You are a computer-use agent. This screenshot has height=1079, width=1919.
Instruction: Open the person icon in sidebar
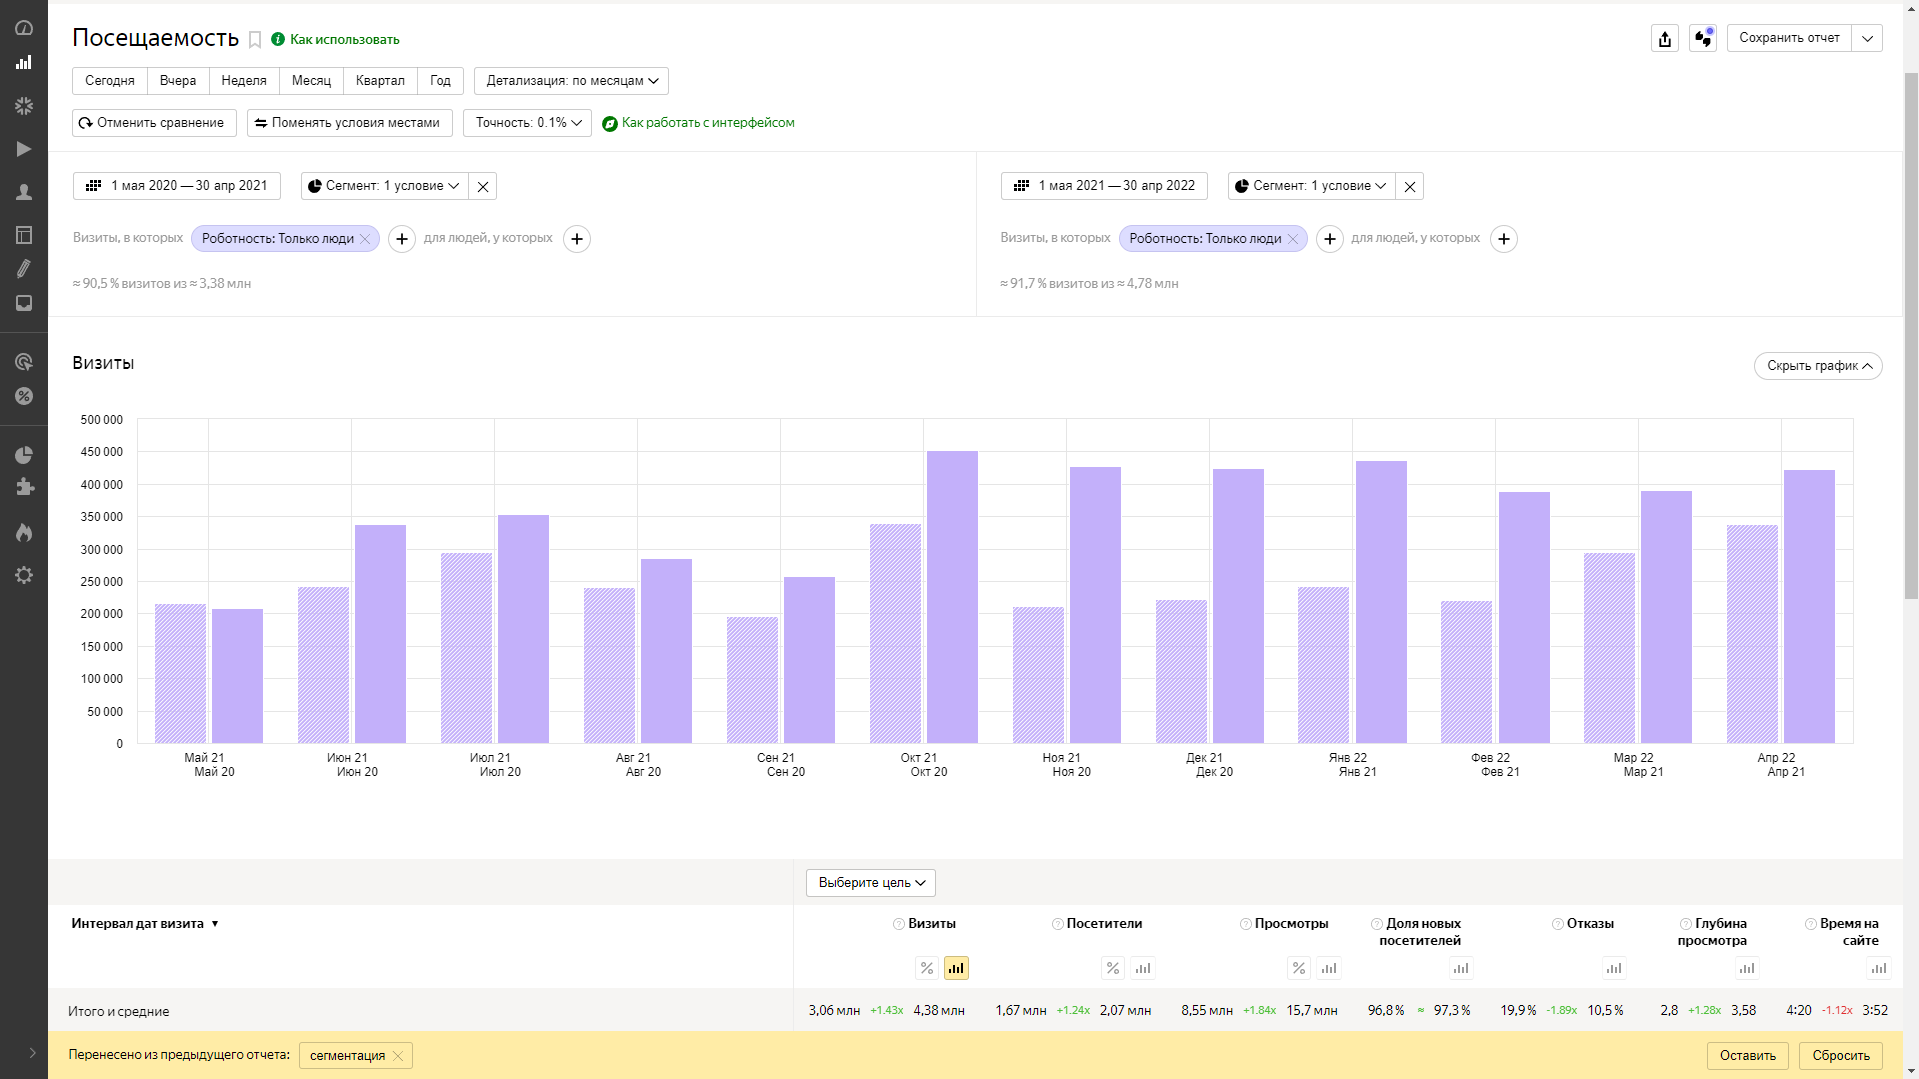(x=24, y=192)
